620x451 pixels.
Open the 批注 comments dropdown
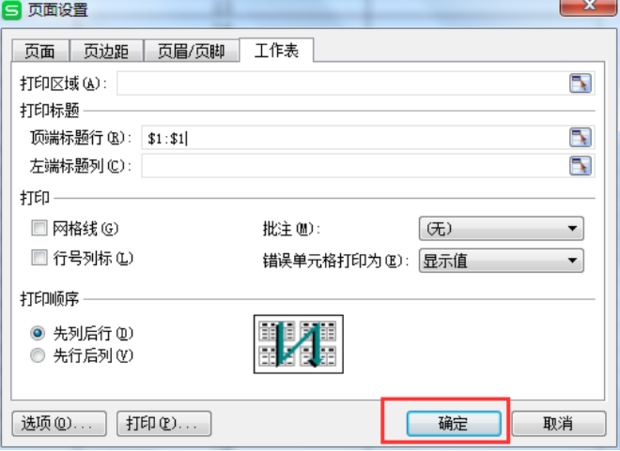click(501, 228)
